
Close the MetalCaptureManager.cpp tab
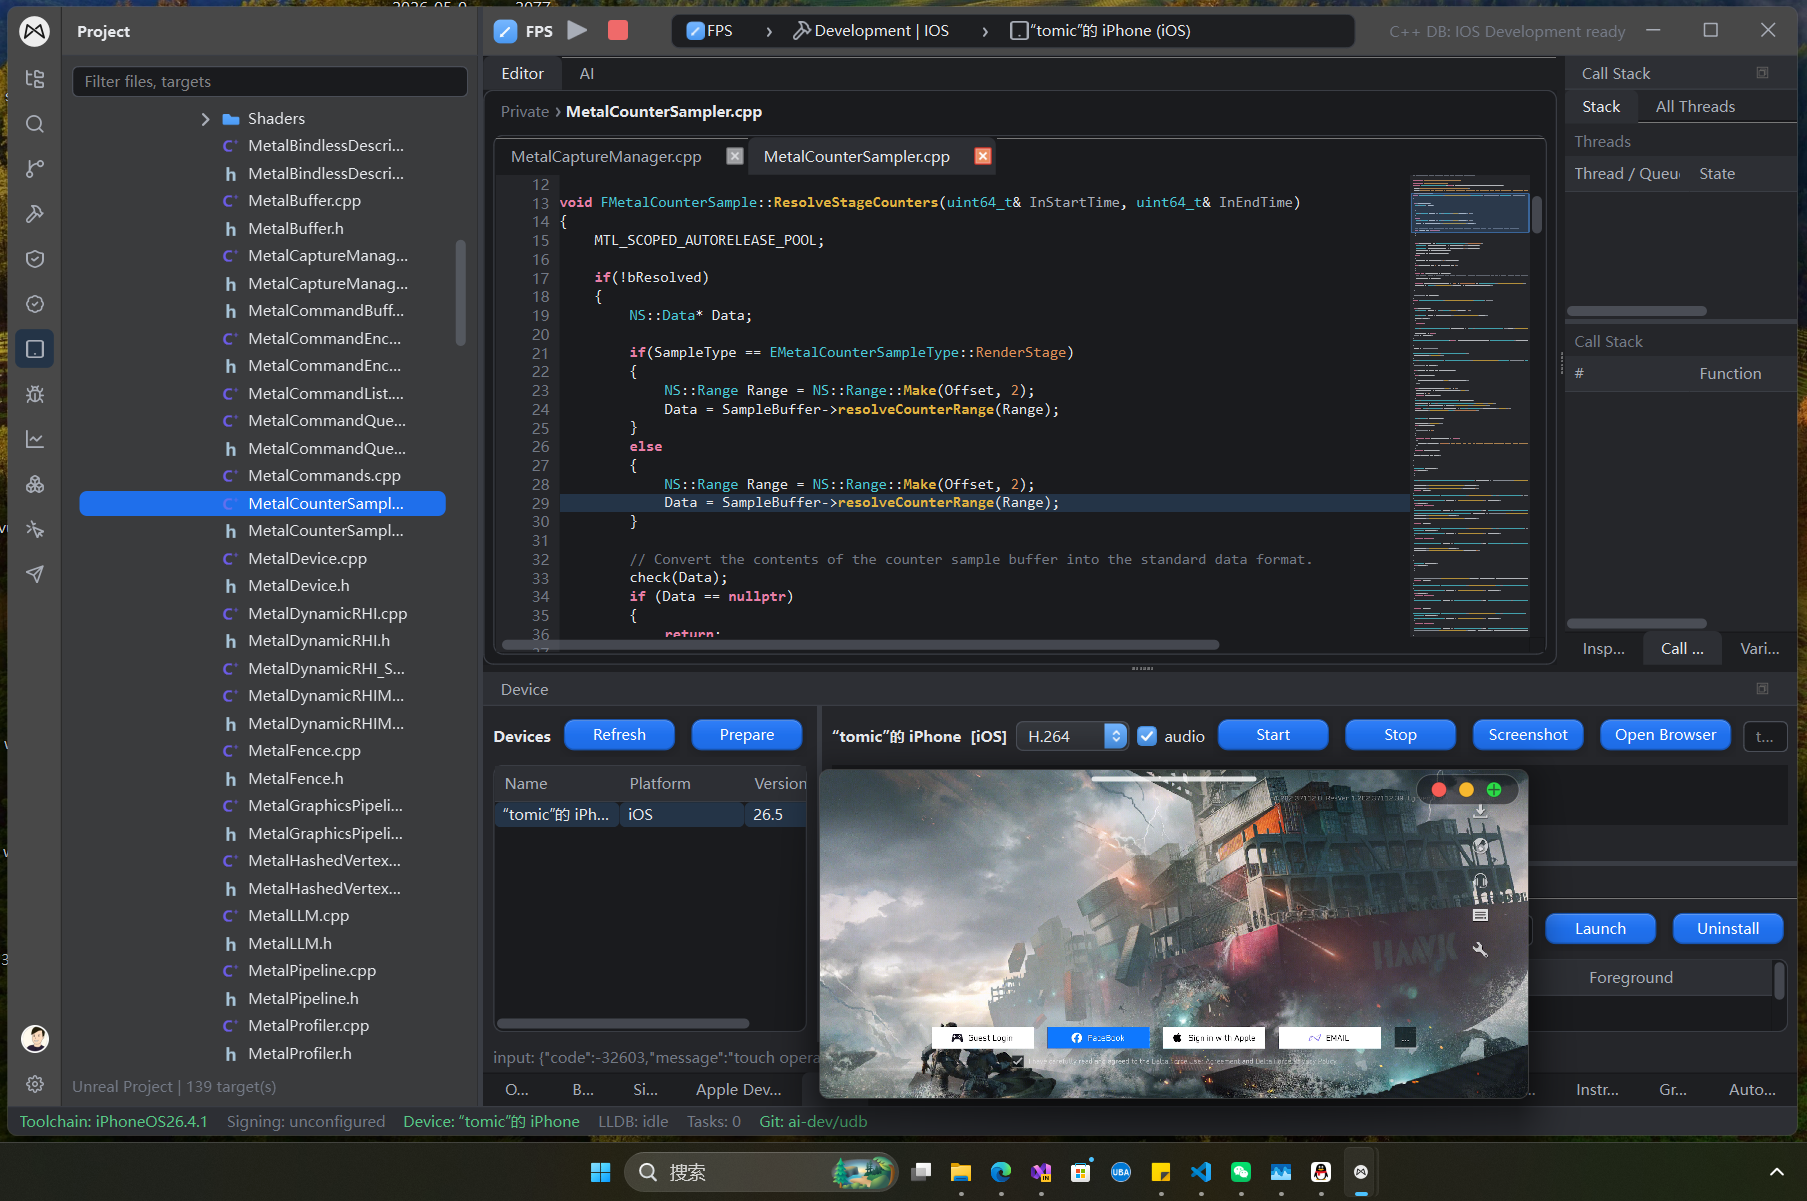735,156
